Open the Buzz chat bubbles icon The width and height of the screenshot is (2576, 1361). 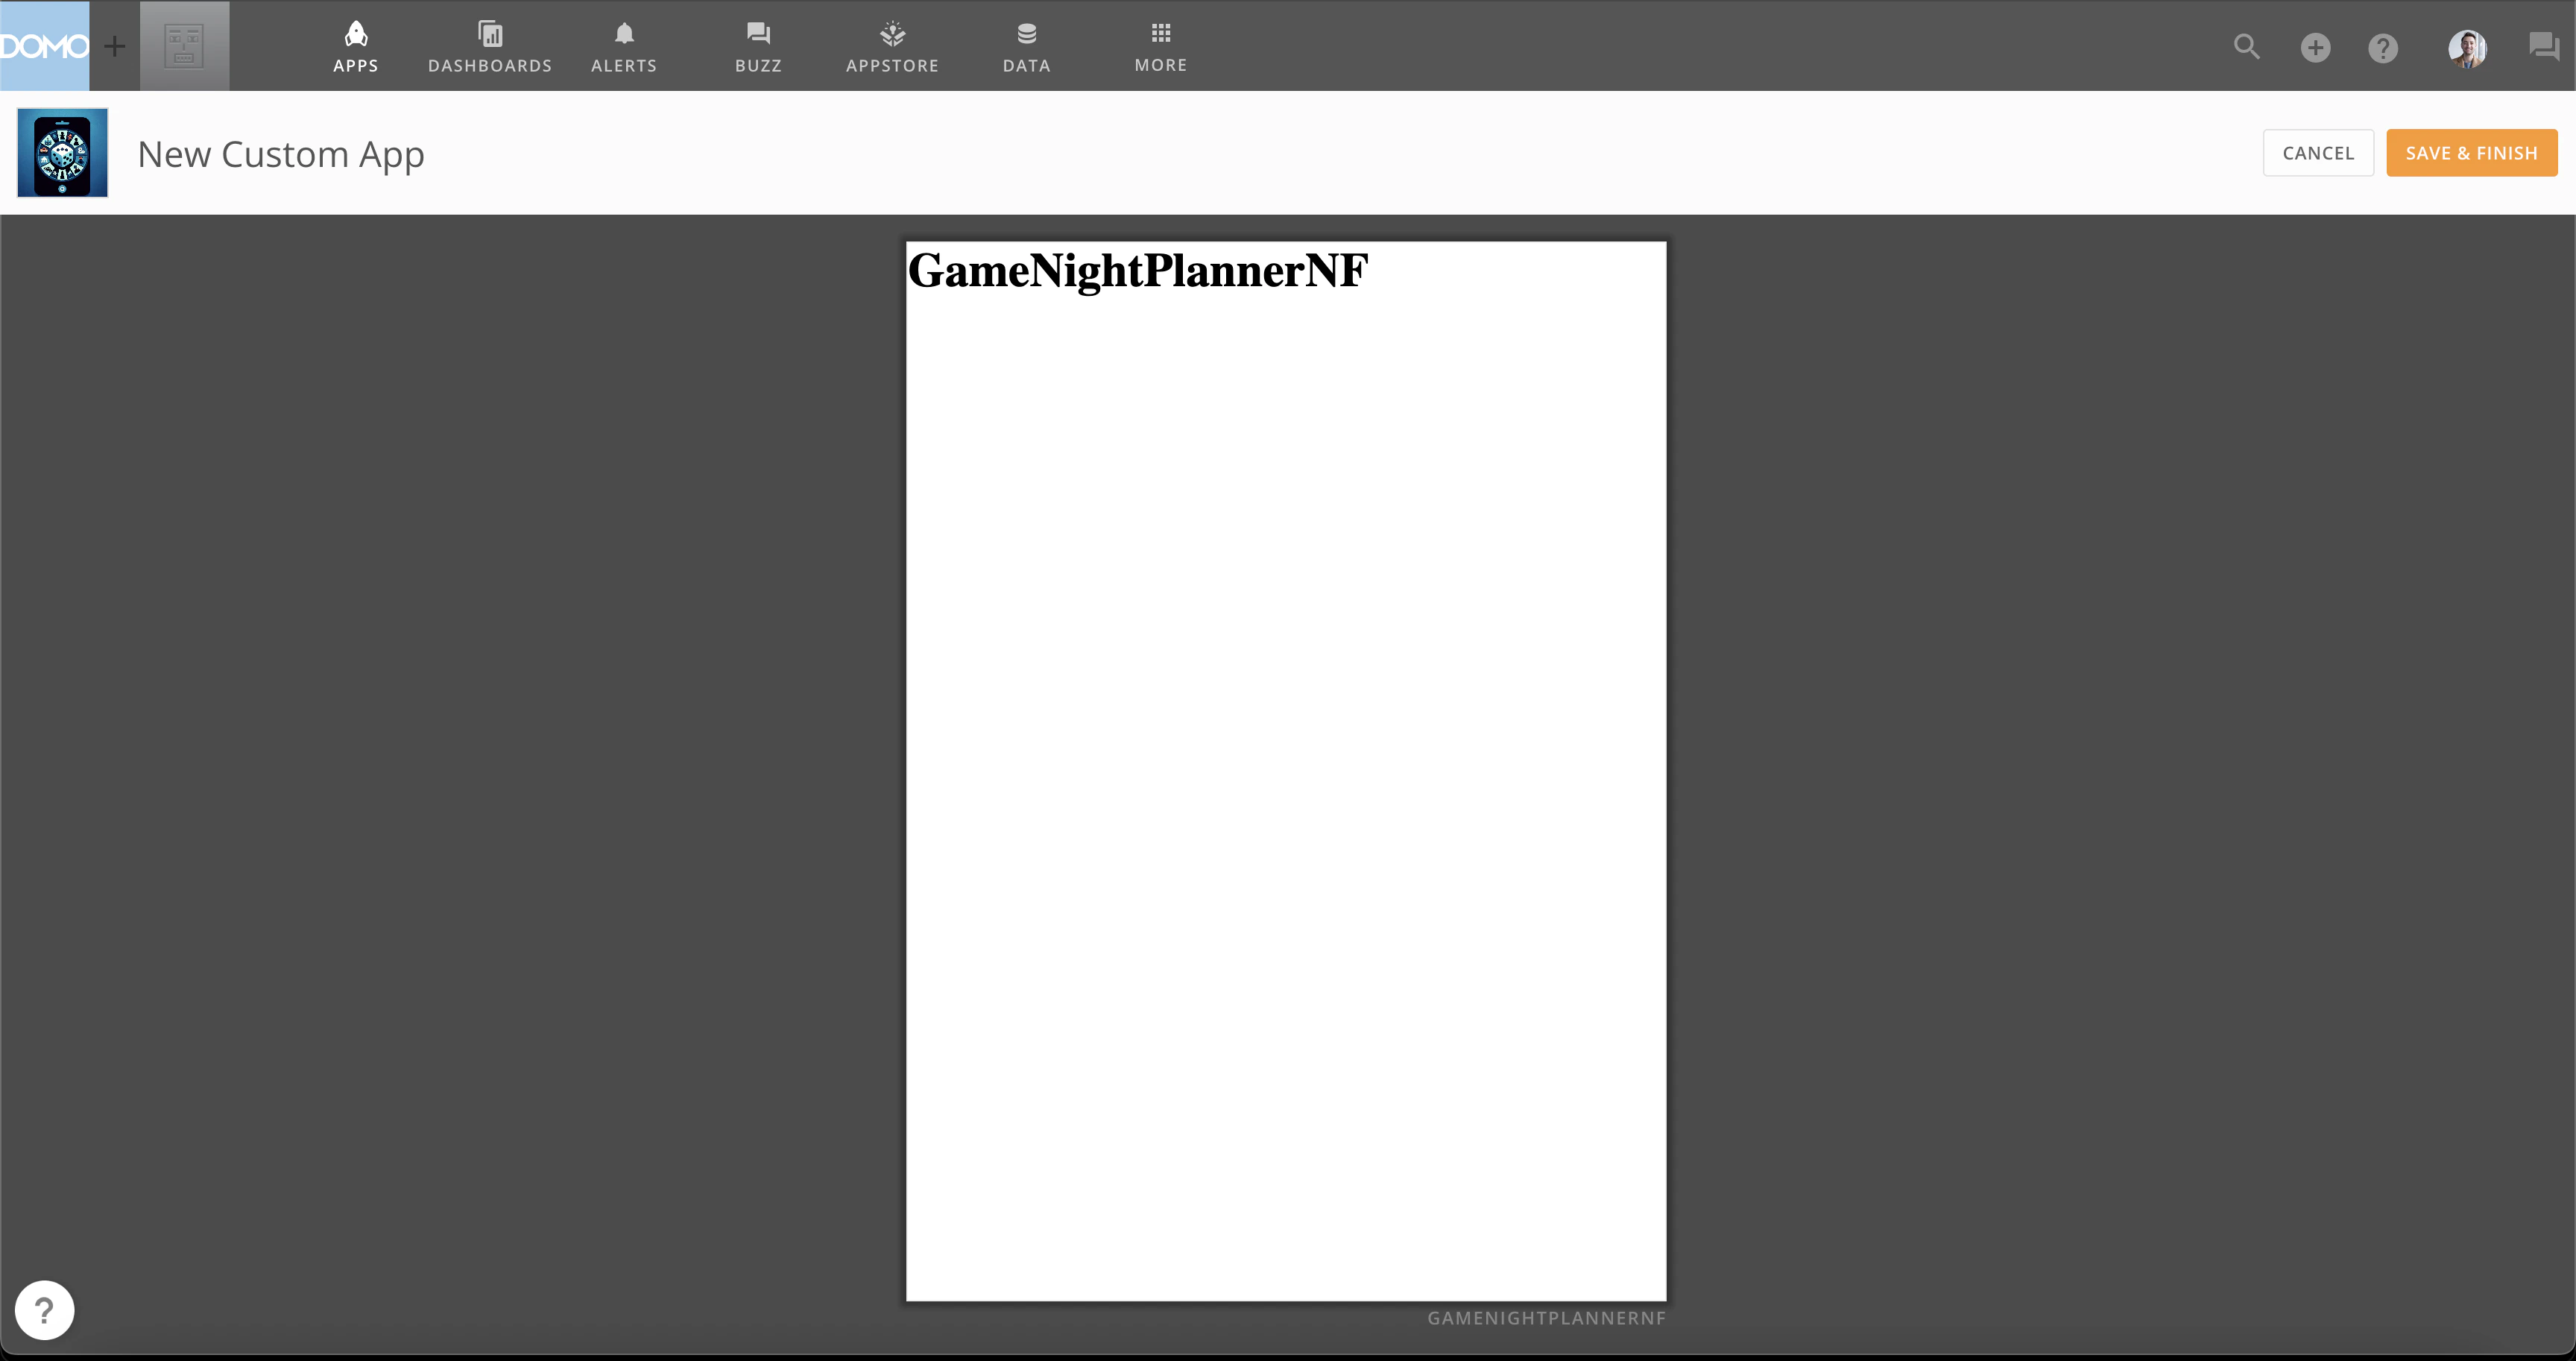(x=2543, y=46)
